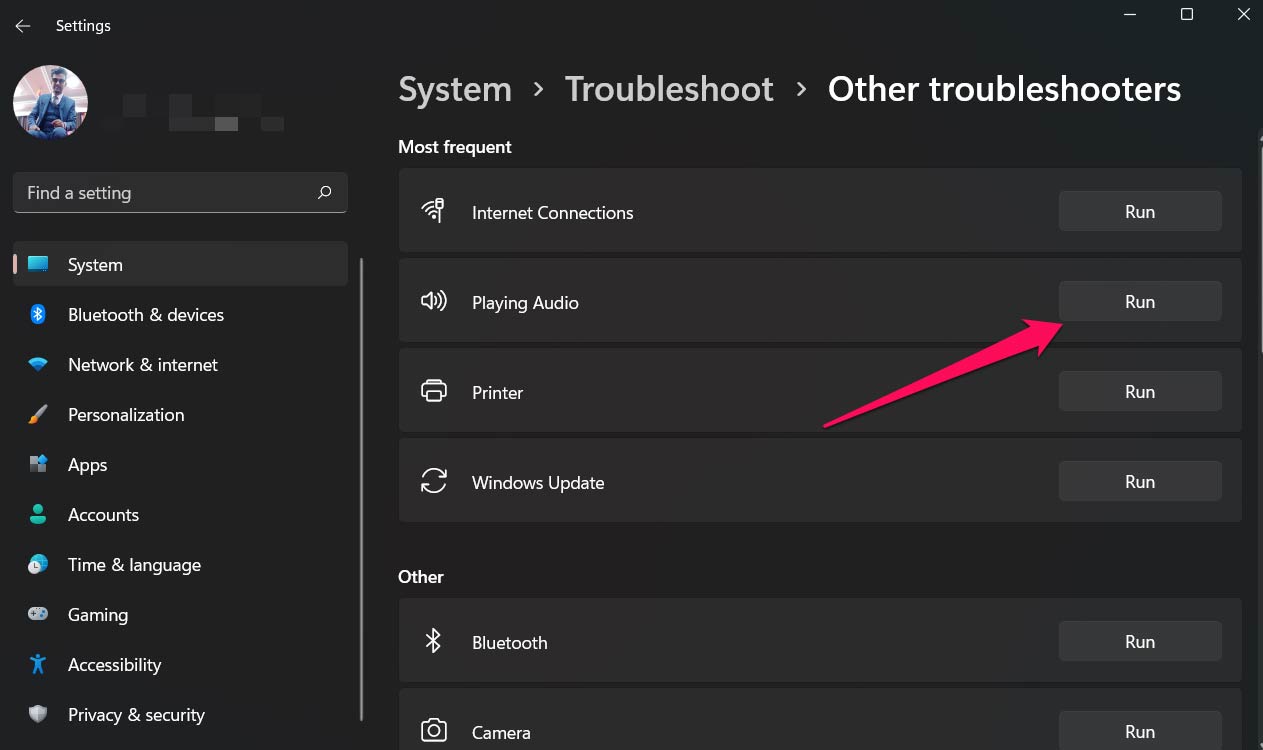The height and width of the screenshot is (750, 1263).
Task: Go to Troubleshoot in the breadcrumb
Action: (669, 89)
